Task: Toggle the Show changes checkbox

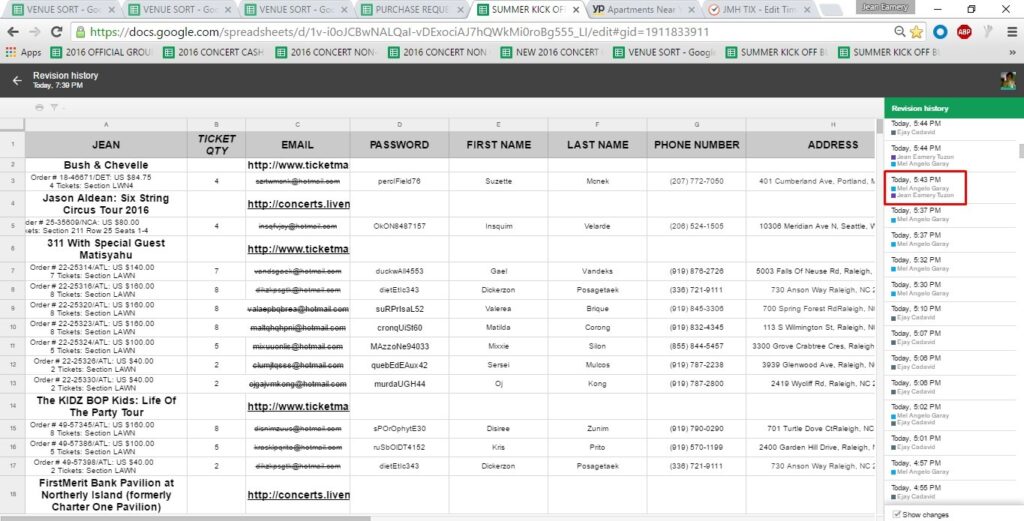Action: pyautogui.click(x=896, y=514)
